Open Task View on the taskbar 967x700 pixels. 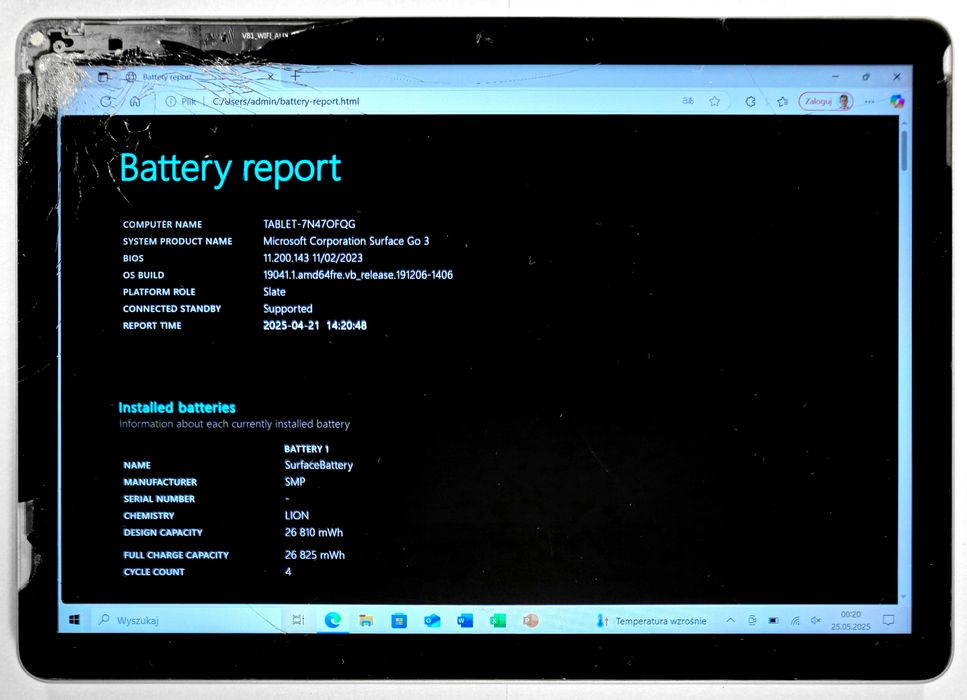[x=298, y=620]
